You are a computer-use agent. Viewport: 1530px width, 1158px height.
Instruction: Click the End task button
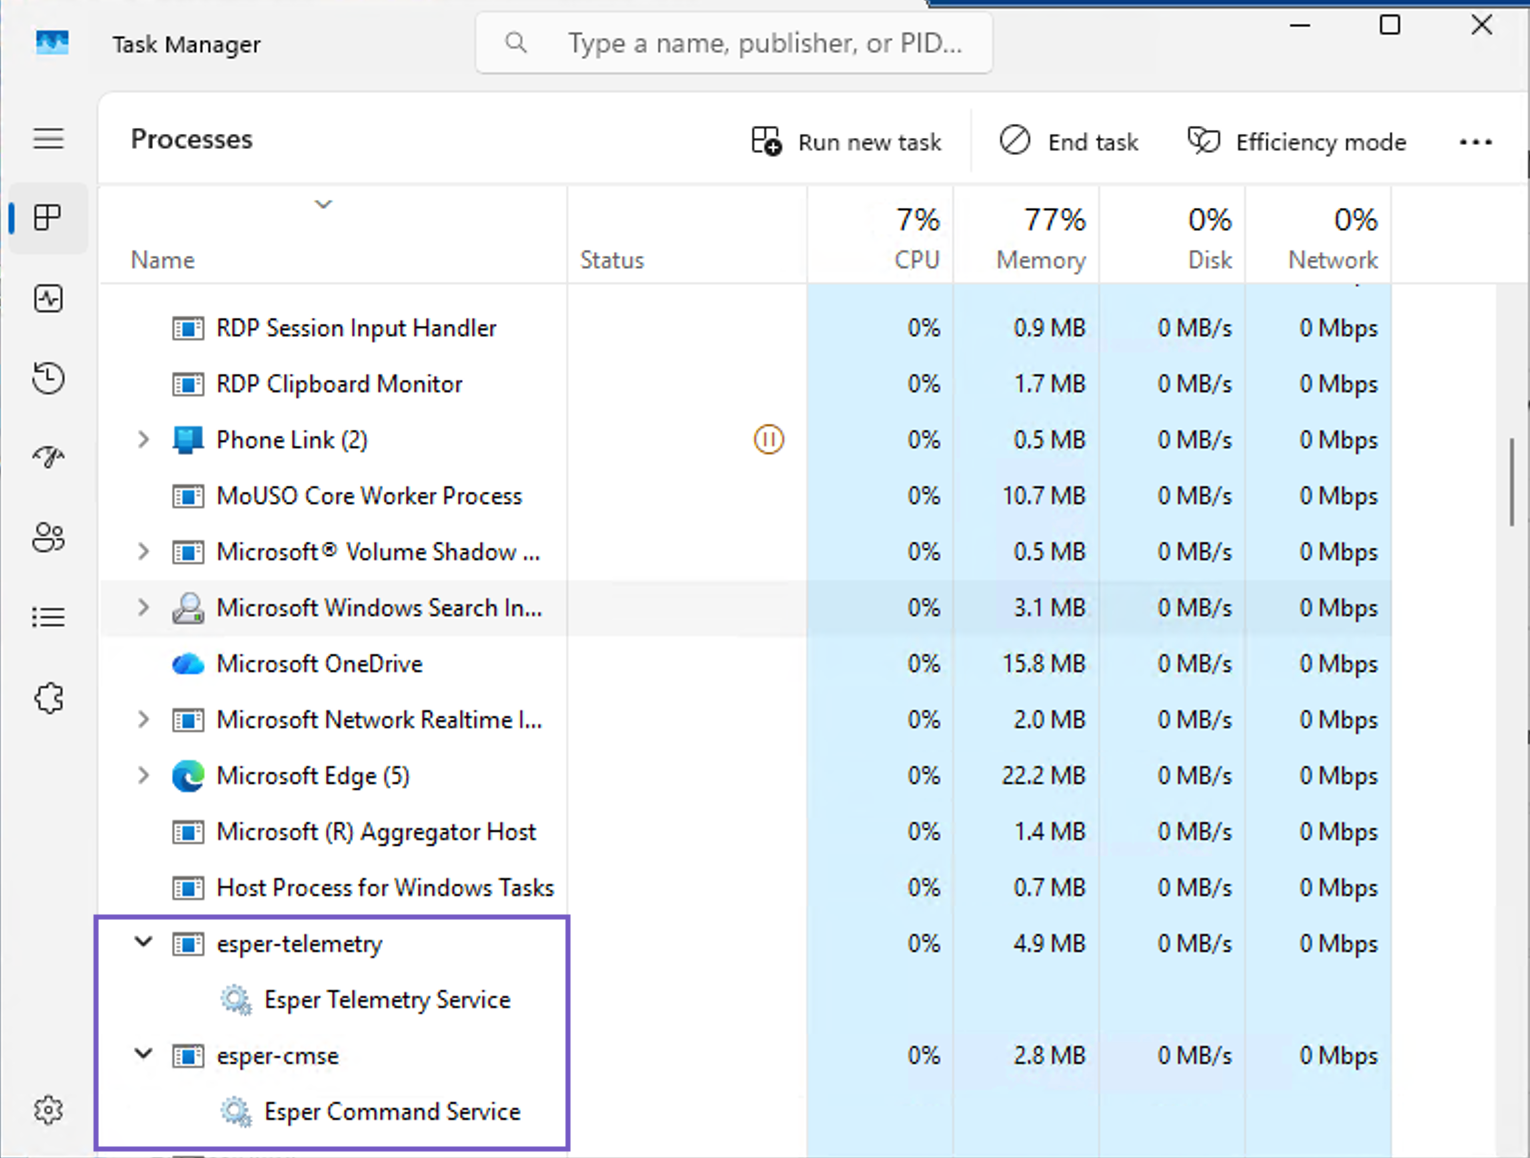(x=1068, y=141)
